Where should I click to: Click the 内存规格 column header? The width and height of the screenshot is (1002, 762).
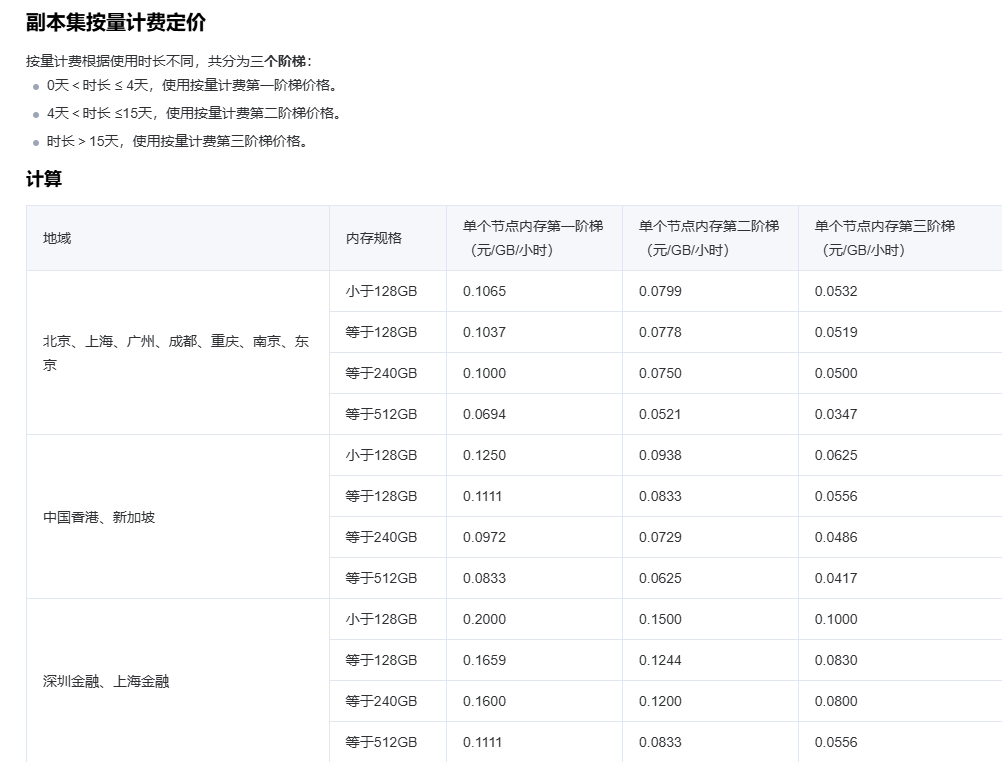[374, 238]
